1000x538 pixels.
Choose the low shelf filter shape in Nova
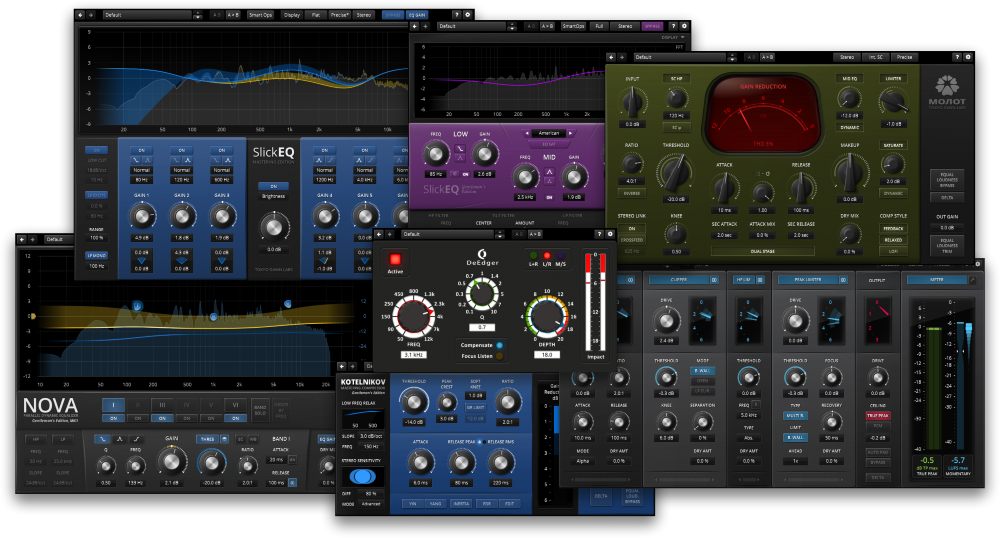102,439
